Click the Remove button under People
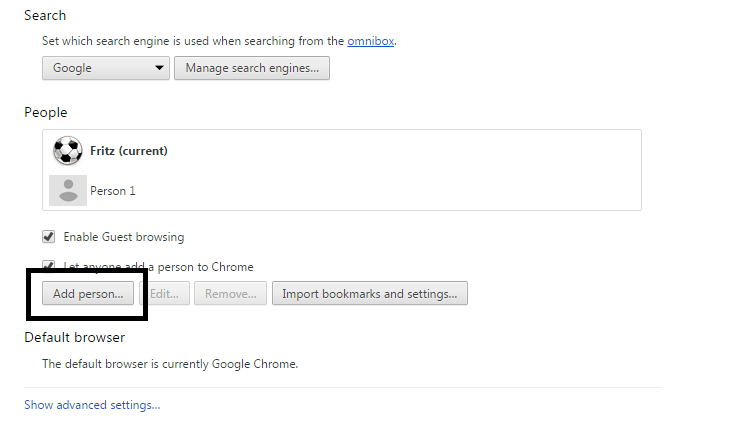The image size is (737, 427). click(x=230, y=294)
